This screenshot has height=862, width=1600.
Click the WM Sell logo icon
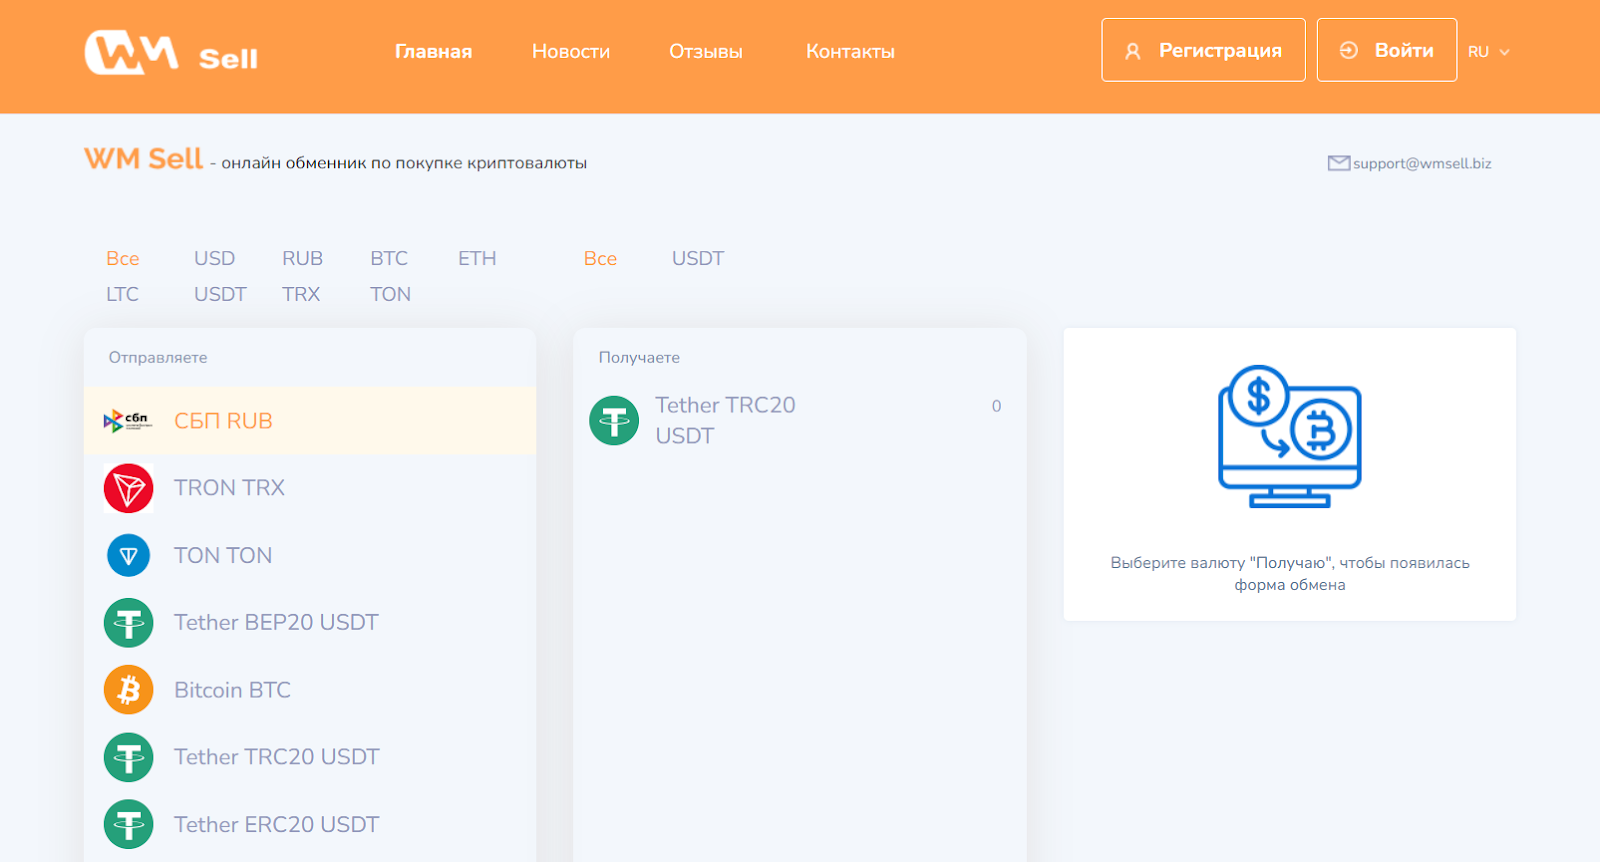[132, 52]
